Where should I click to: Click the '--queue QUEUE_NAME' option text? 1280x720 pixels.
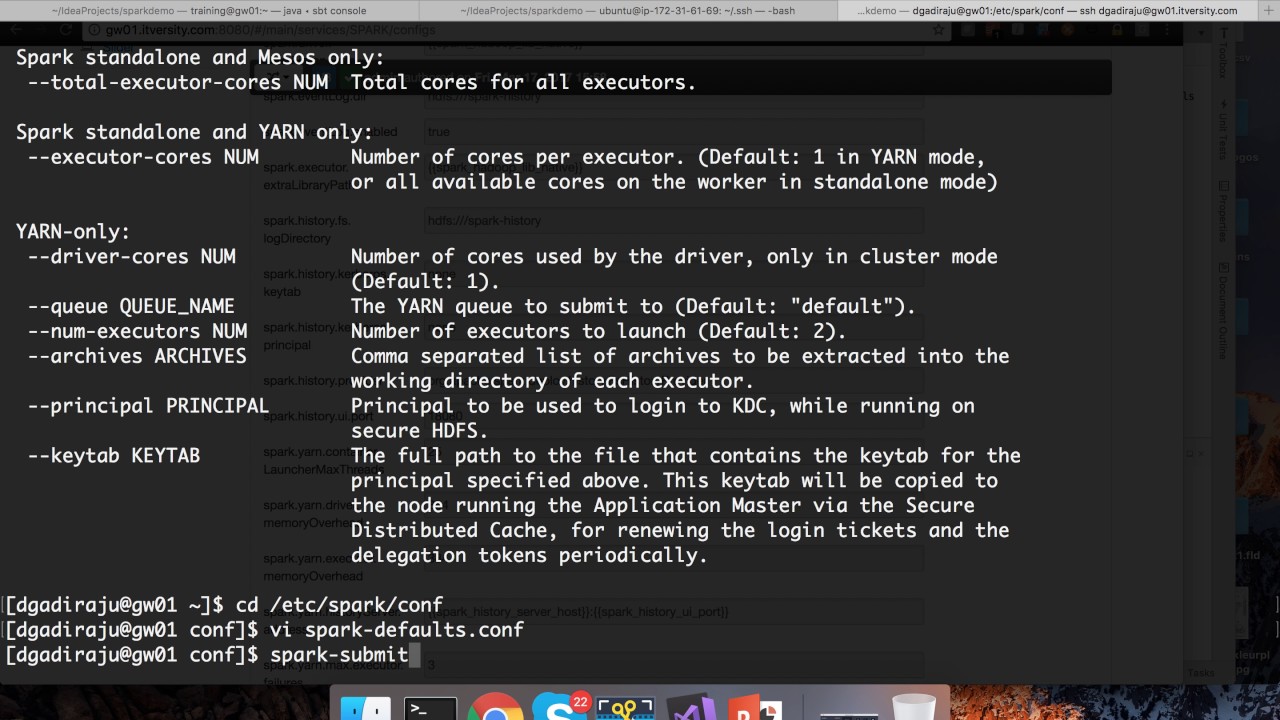tap(132, 306)
